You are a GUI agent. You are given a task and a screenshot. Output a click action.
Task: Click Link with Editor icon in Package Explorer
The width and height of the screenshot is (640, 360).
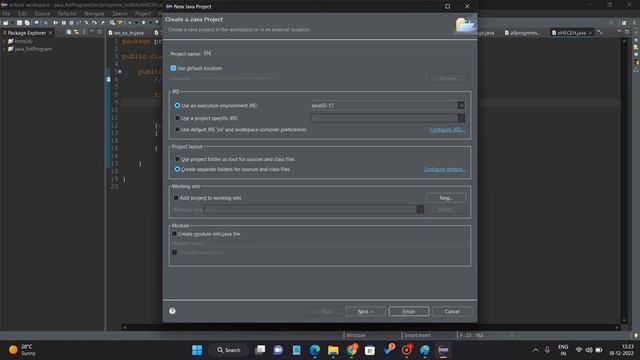click(76, 32)
